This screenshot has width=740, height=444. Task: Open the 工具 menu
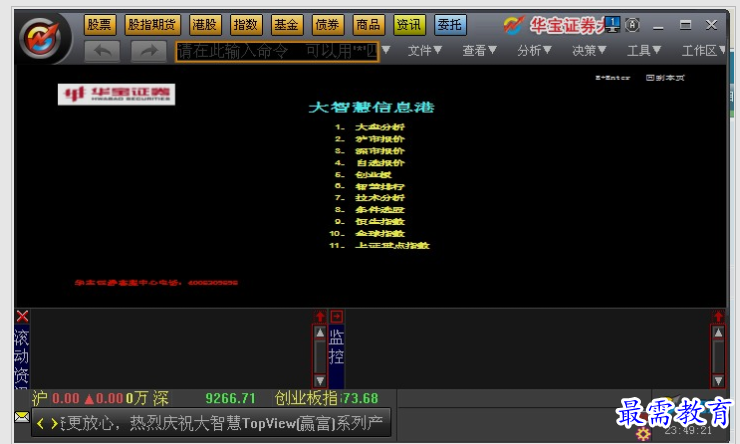click(x=644, y=50)
